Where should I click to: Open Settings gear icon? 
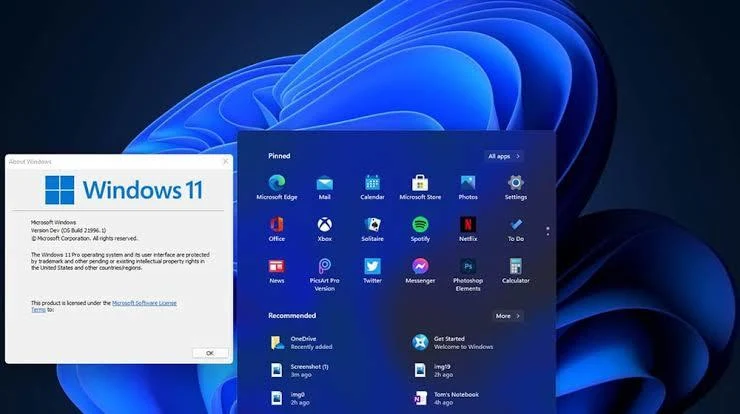(516, 187)
